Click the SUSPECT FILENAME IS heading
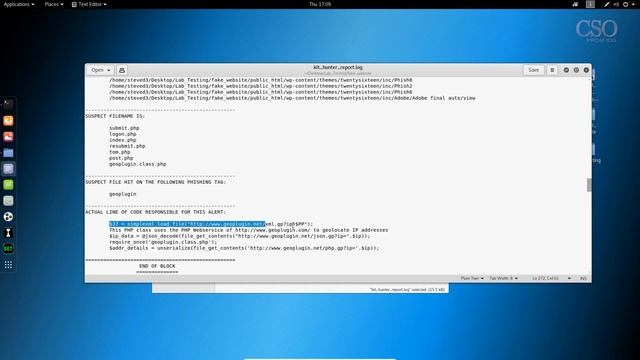 [115, 116]
